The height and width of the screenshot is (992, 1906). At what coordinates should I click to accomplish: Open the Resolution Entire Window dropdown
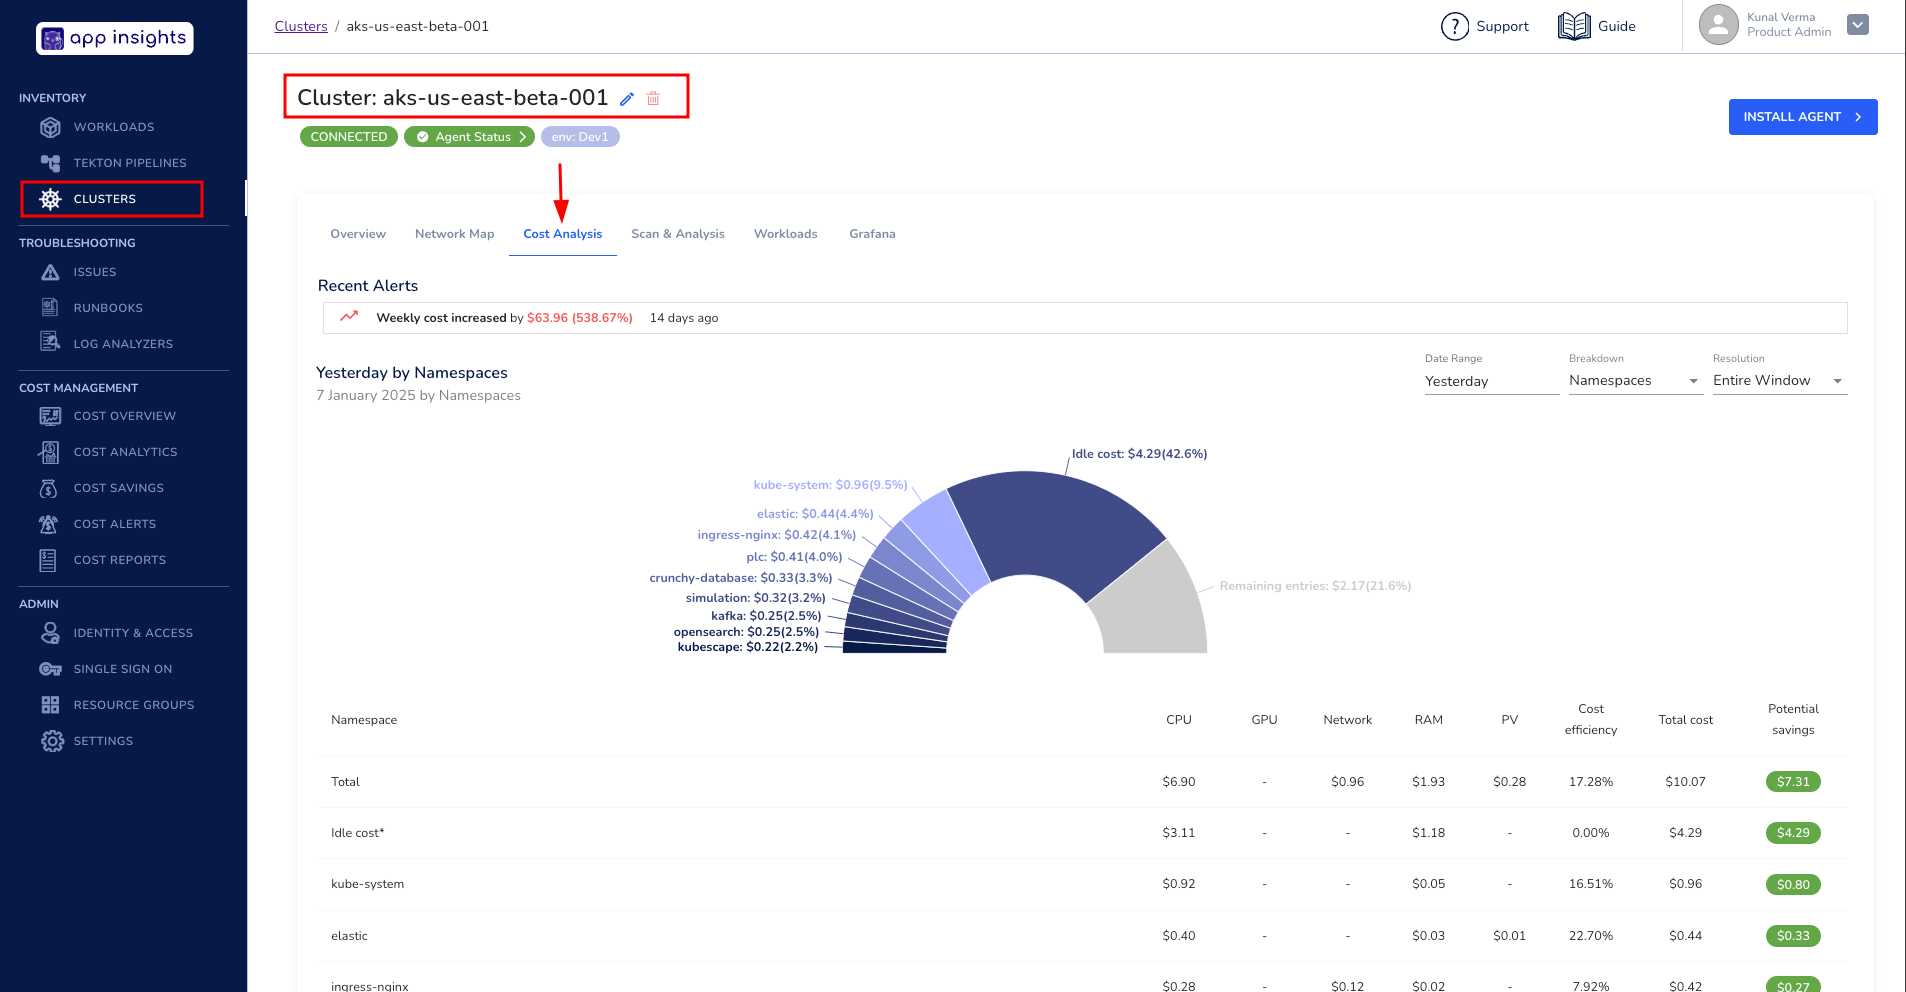click(1779, 381)
